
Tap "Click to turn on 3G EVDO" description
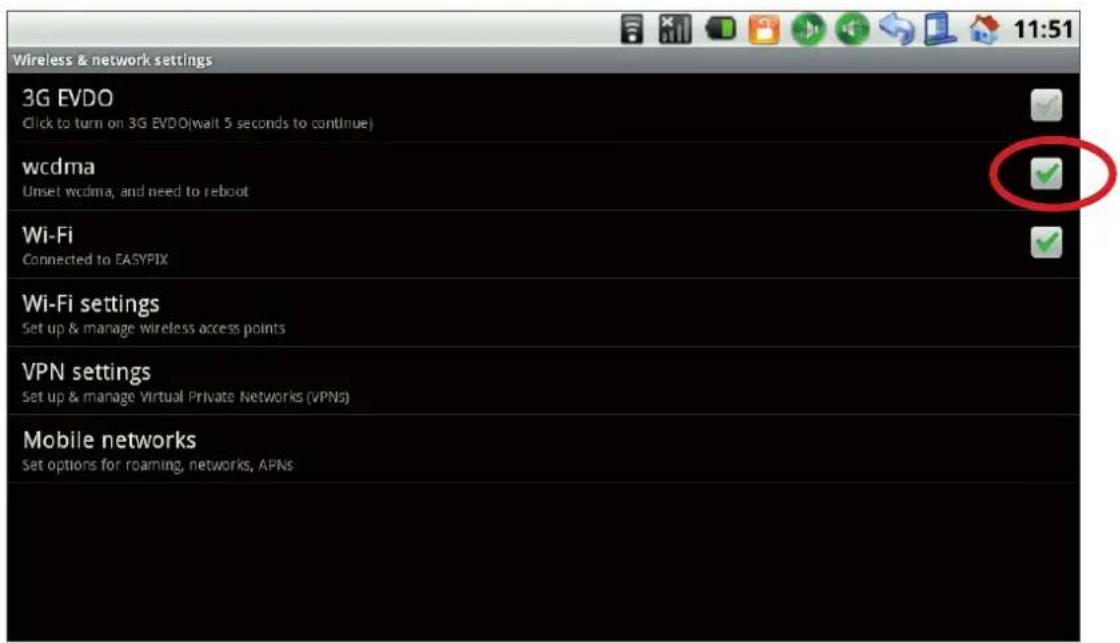(x=198, y=123)
